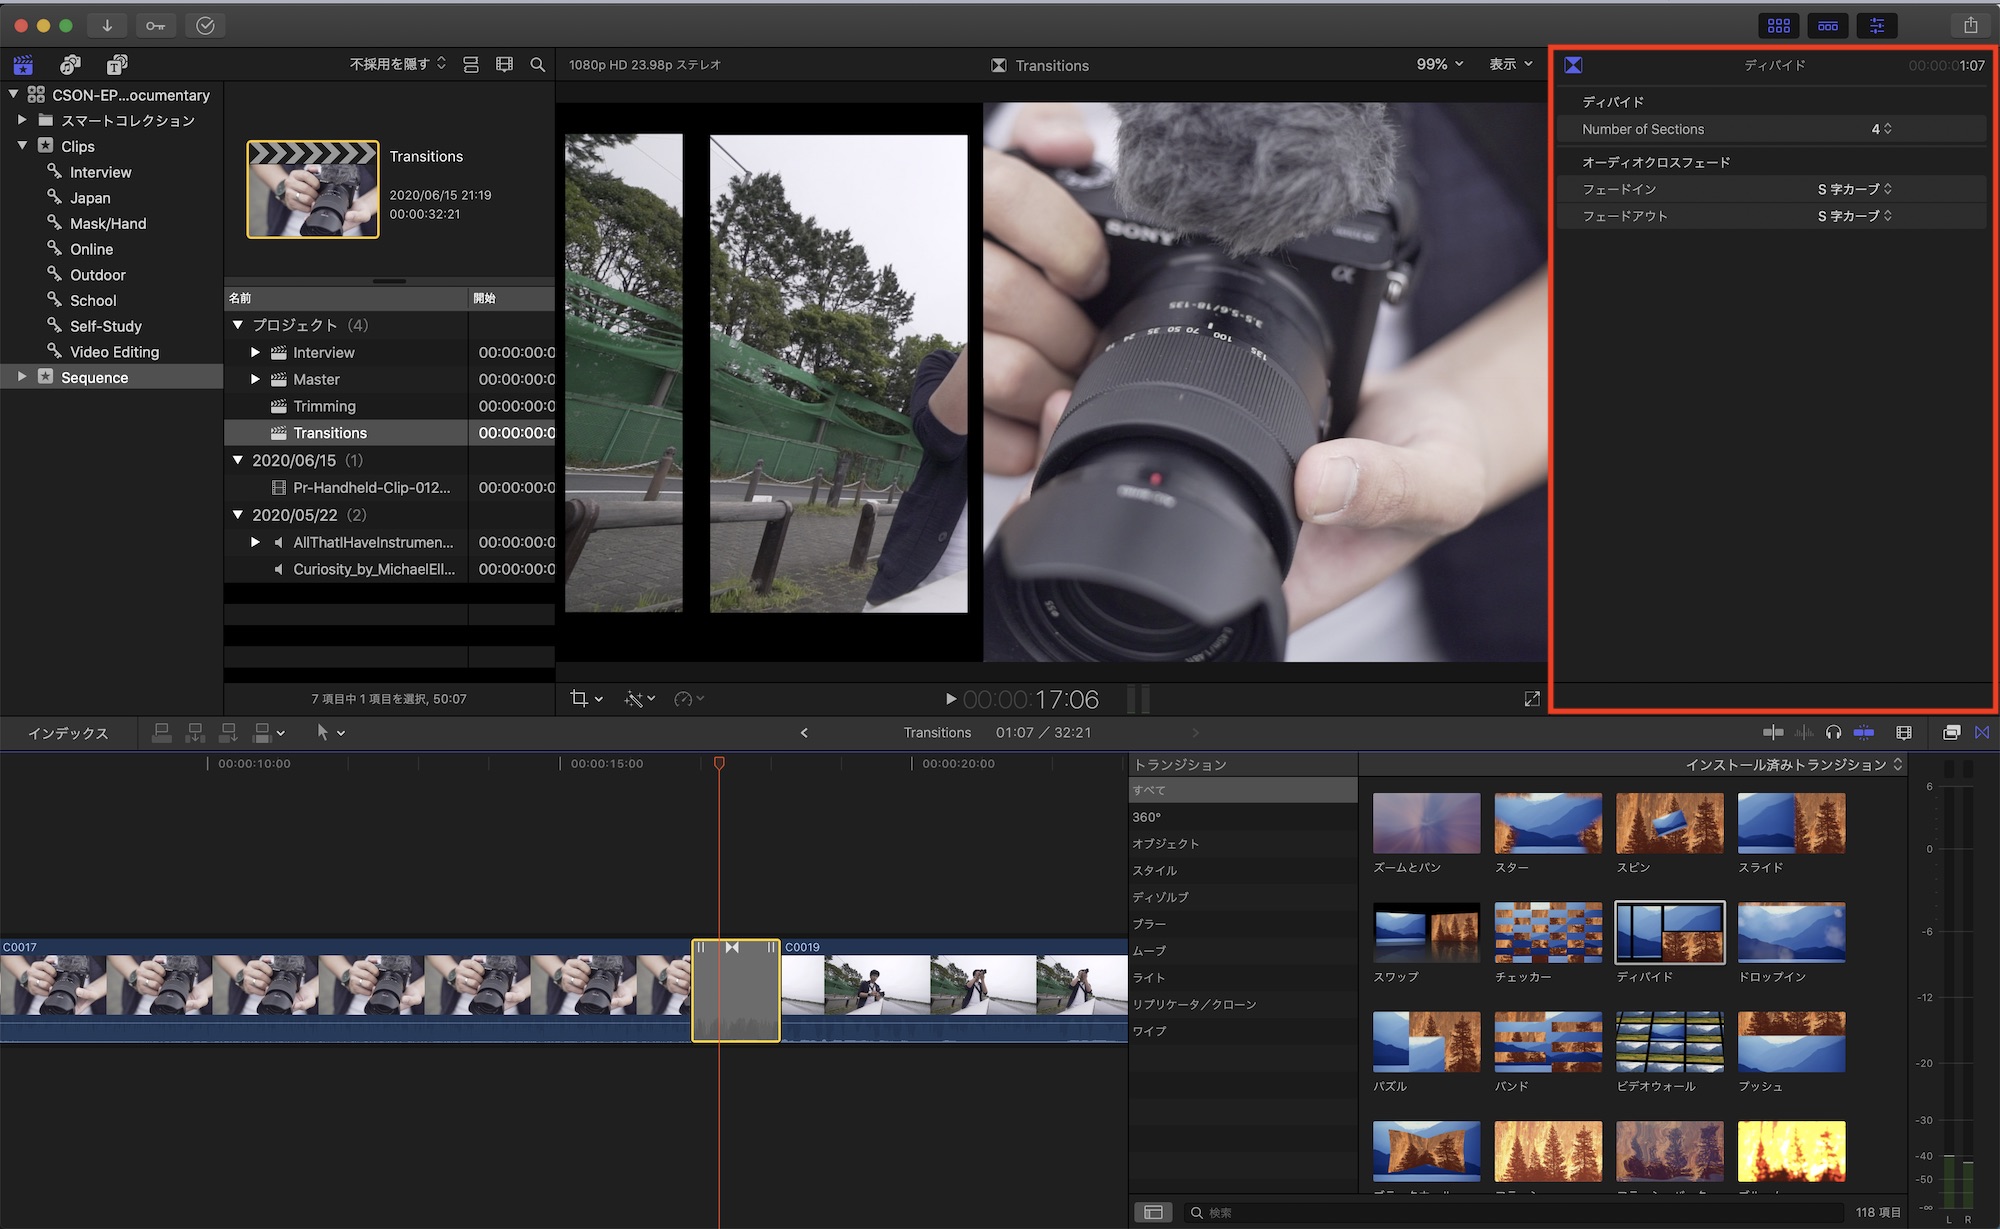This screenshot has height=1229, width=2000.
Task: Toggle audio skimming headphones icon
Action: click(x=1833, y=733)
